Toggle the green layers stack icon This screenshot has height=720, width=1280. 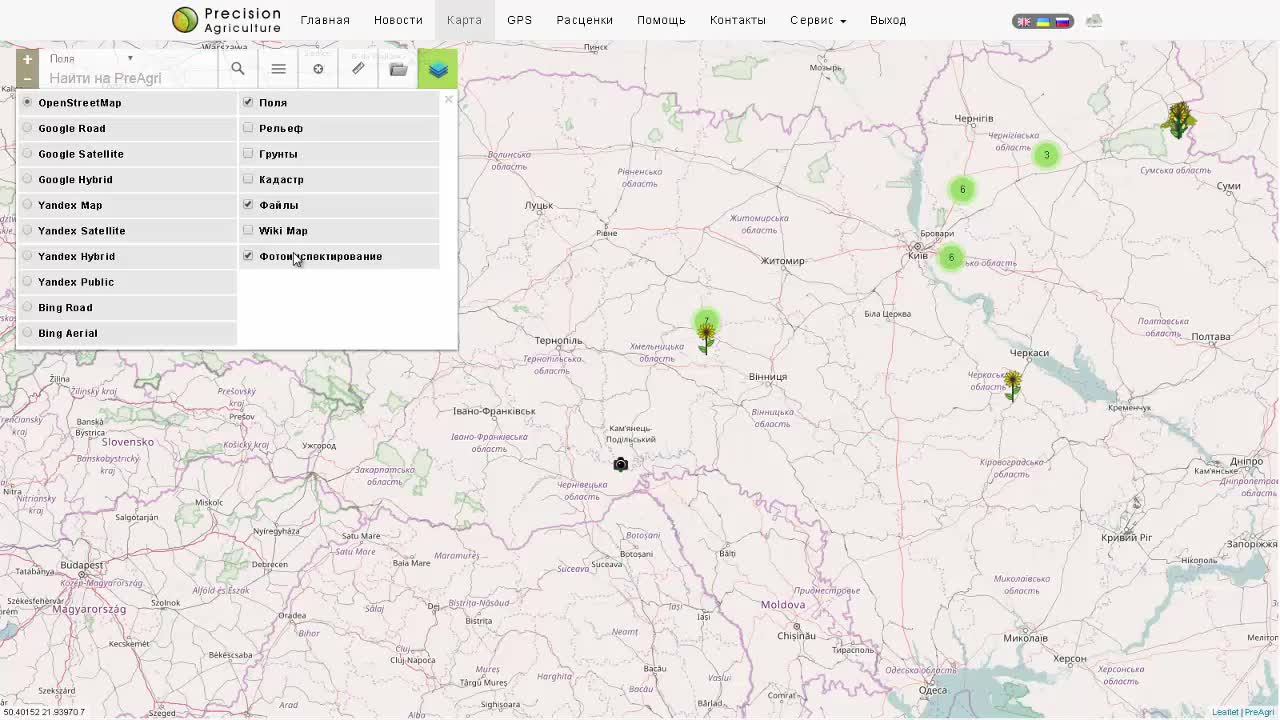click(438, 69)
